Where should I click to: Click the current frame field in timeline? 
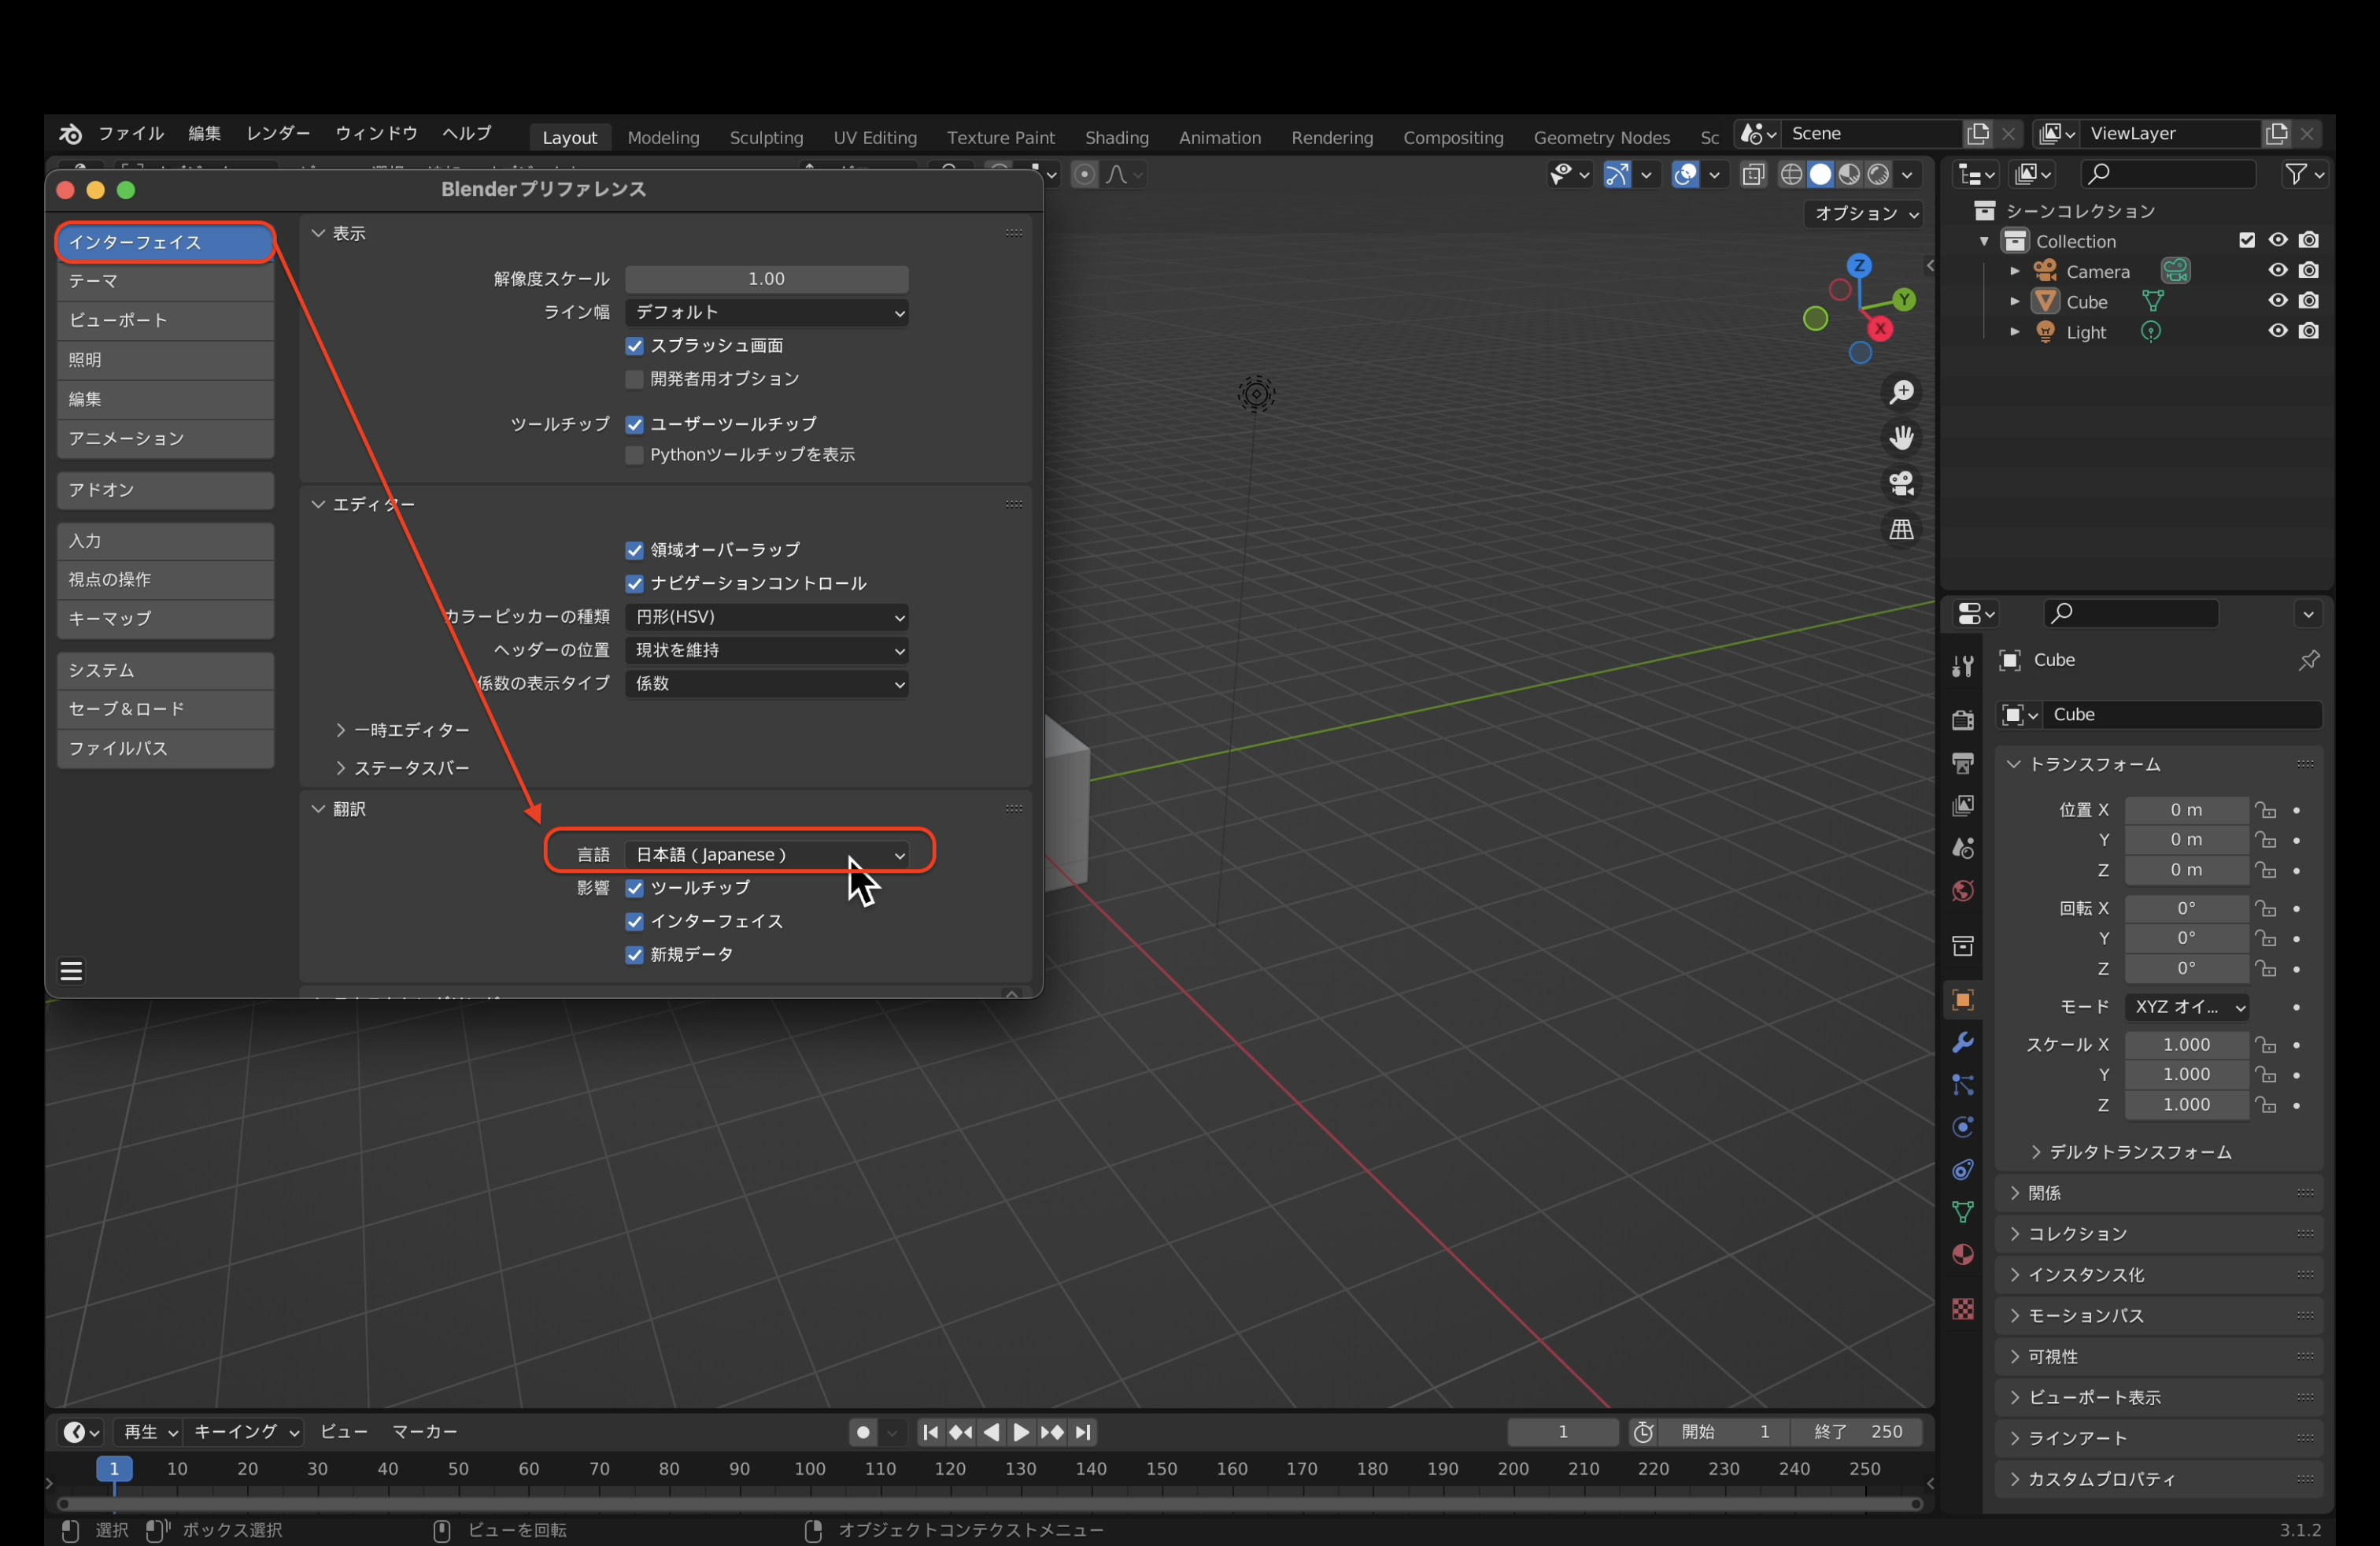click(x=1563, y=1432)
